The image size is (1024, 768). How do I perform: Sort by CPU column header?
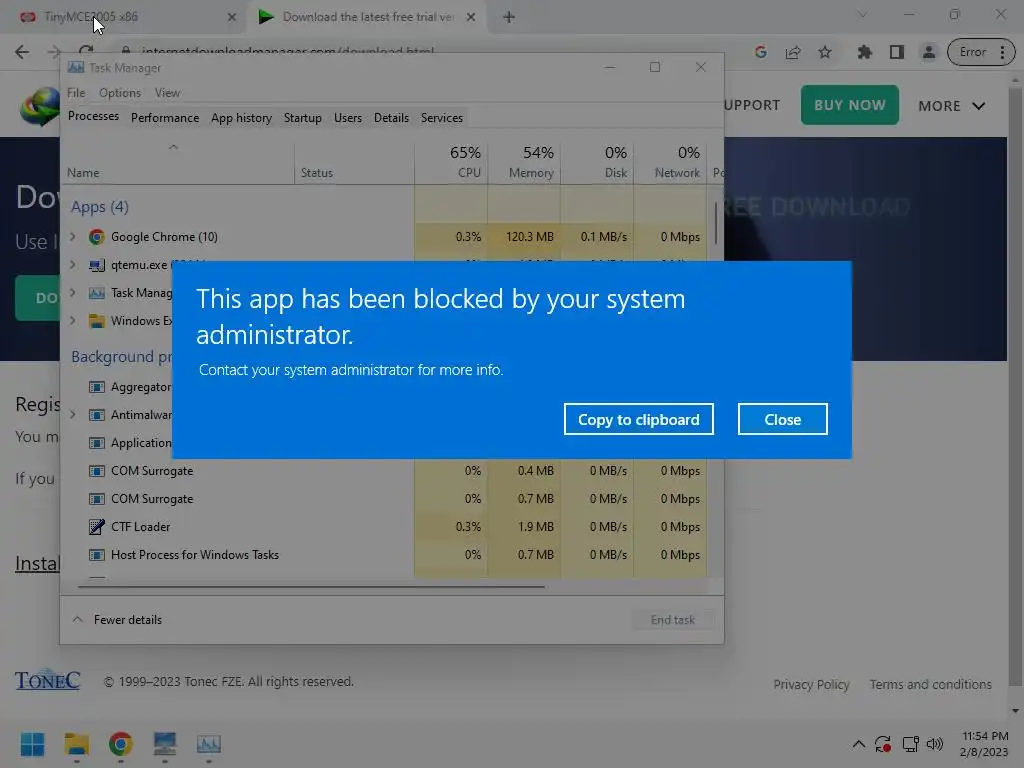[451, 162]
